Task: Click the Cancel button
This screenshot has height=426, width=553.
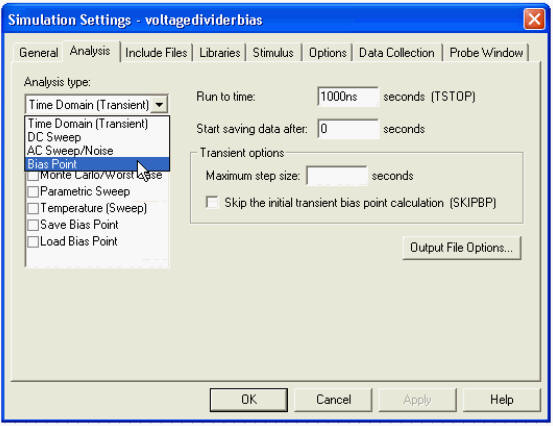Action: pyautogui.click(x=333, y=400)
